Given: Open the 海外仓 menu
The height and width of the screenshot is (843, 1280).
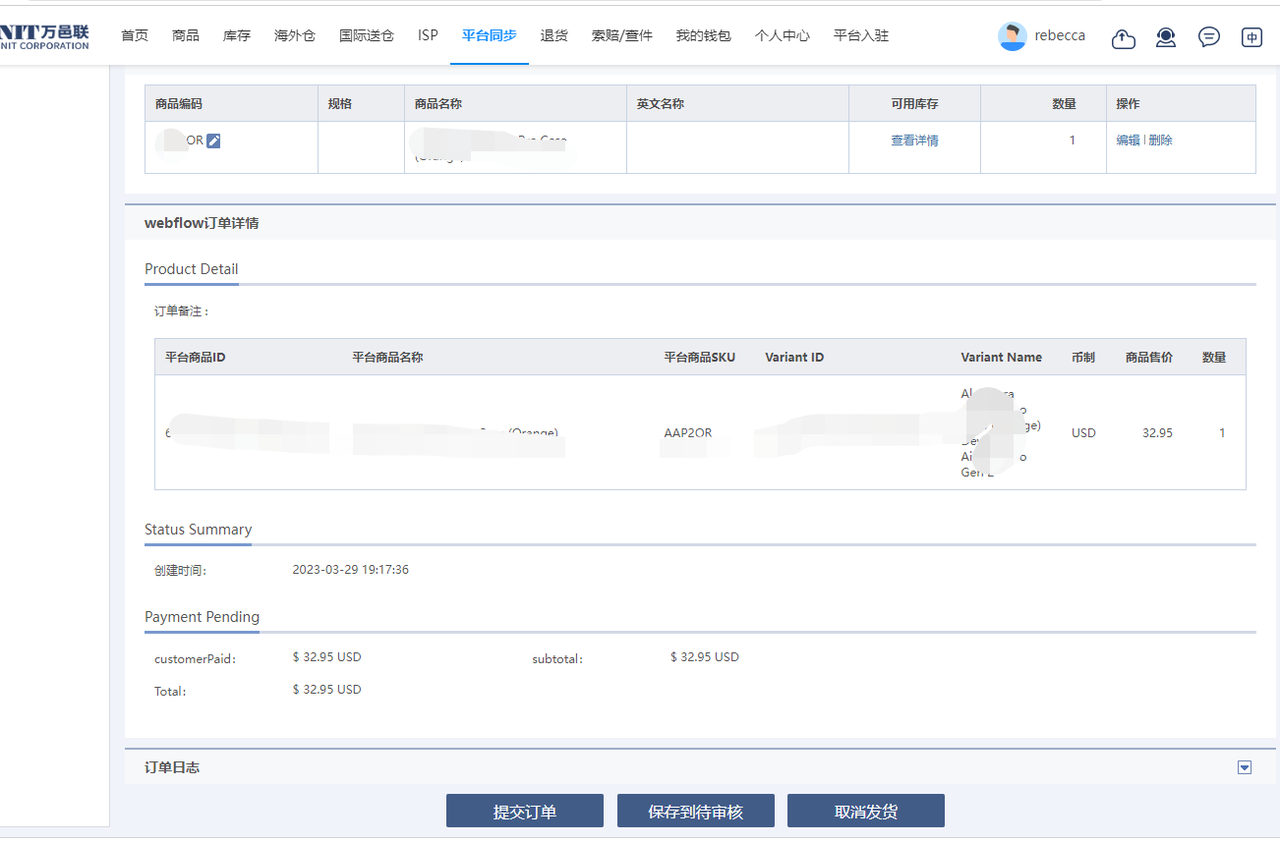Looking at the screenshot, I should coord(295,35).
